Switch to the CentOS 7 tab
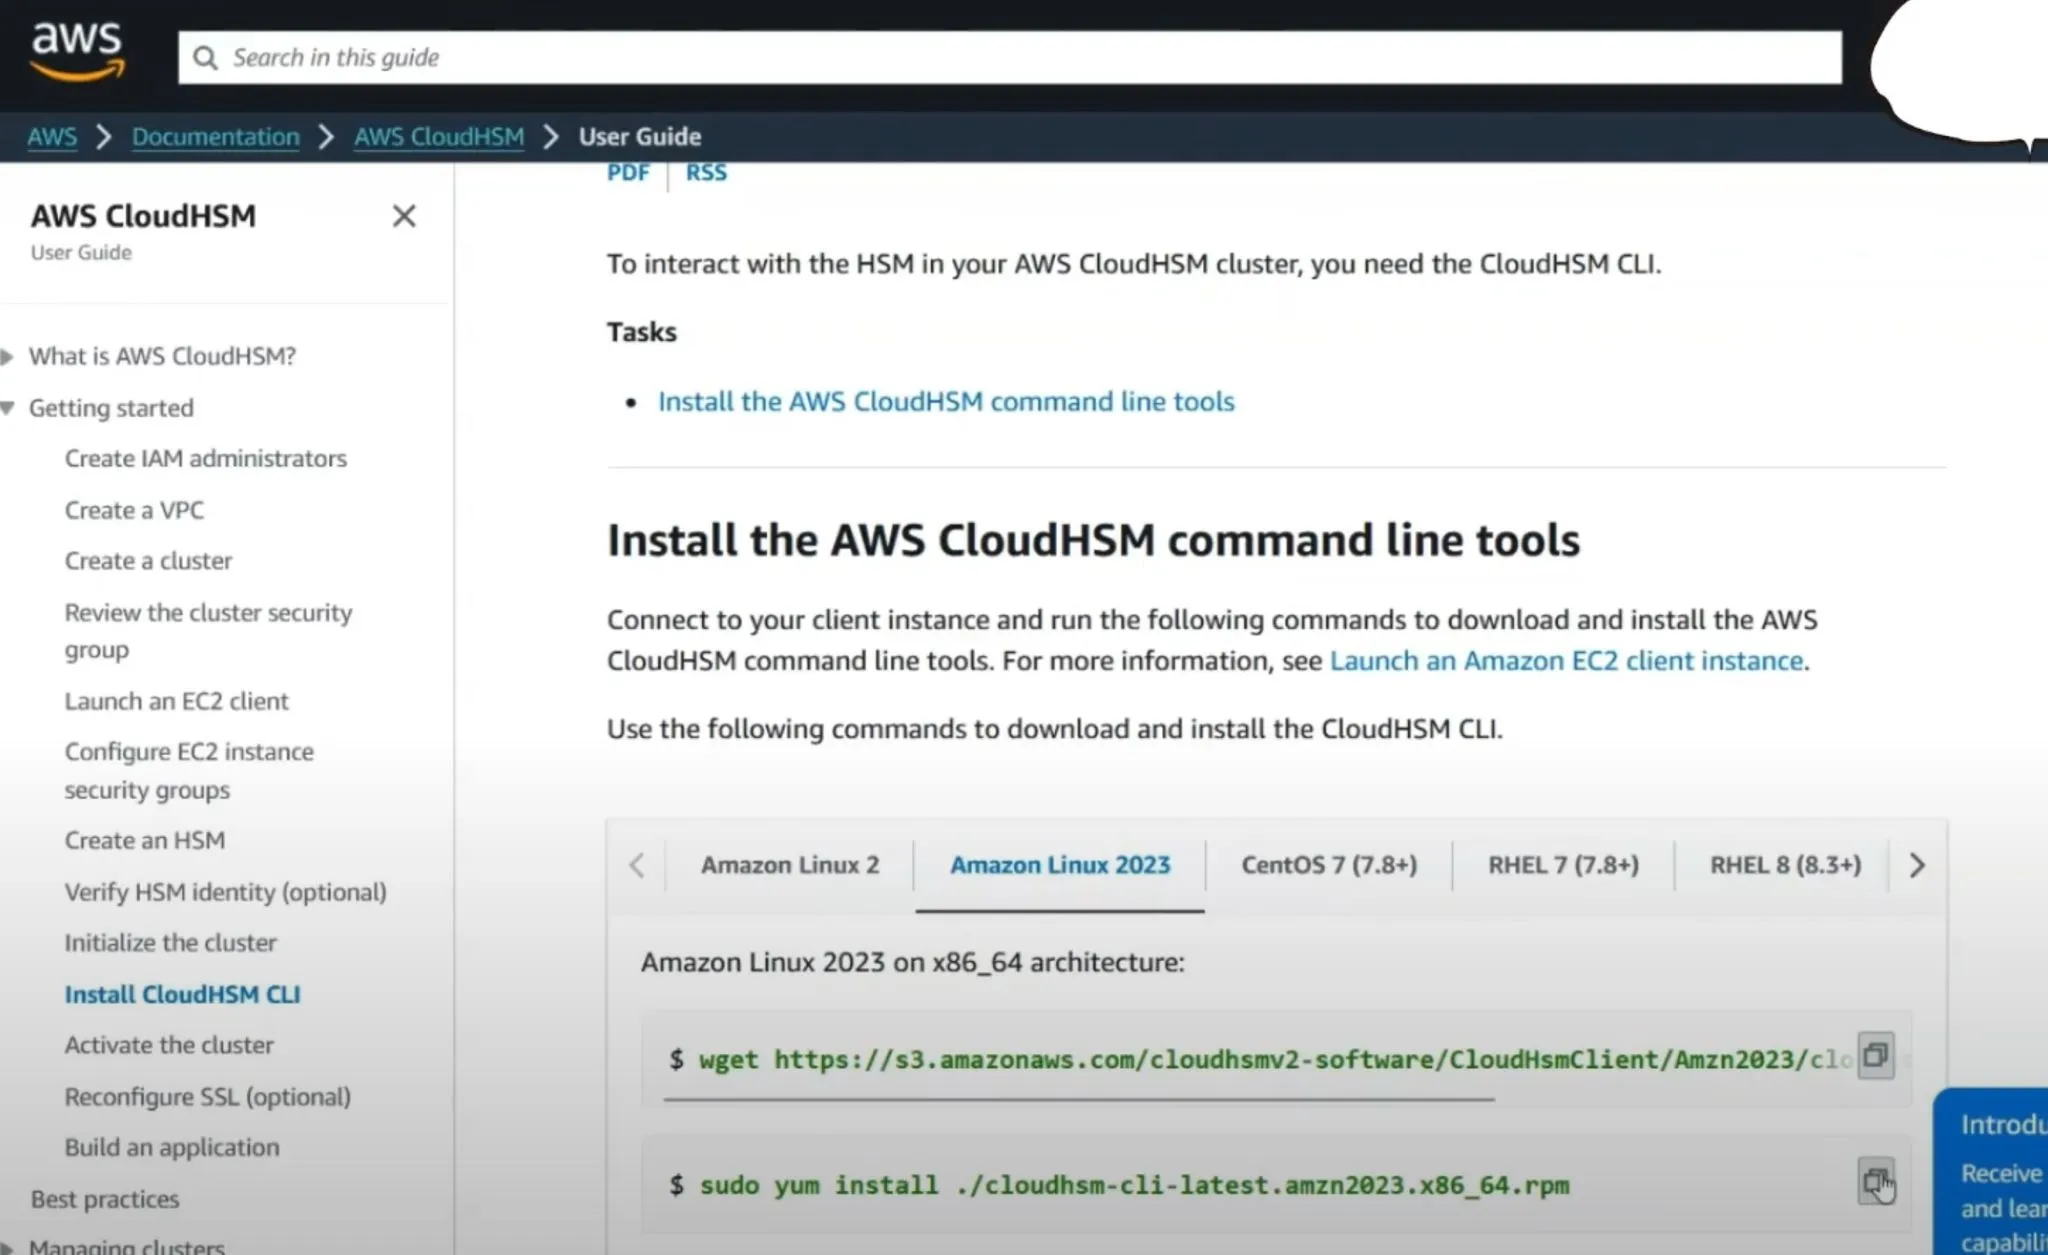Viewport: 2048px width, 1255px height. [1330, 864]
